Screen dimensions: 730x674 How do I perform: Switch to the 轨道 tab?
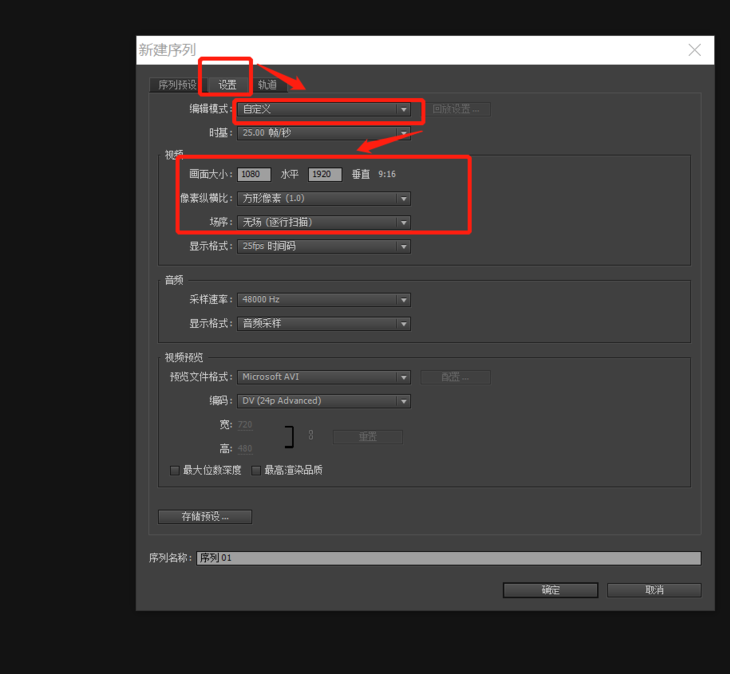[x=268, y=85]
